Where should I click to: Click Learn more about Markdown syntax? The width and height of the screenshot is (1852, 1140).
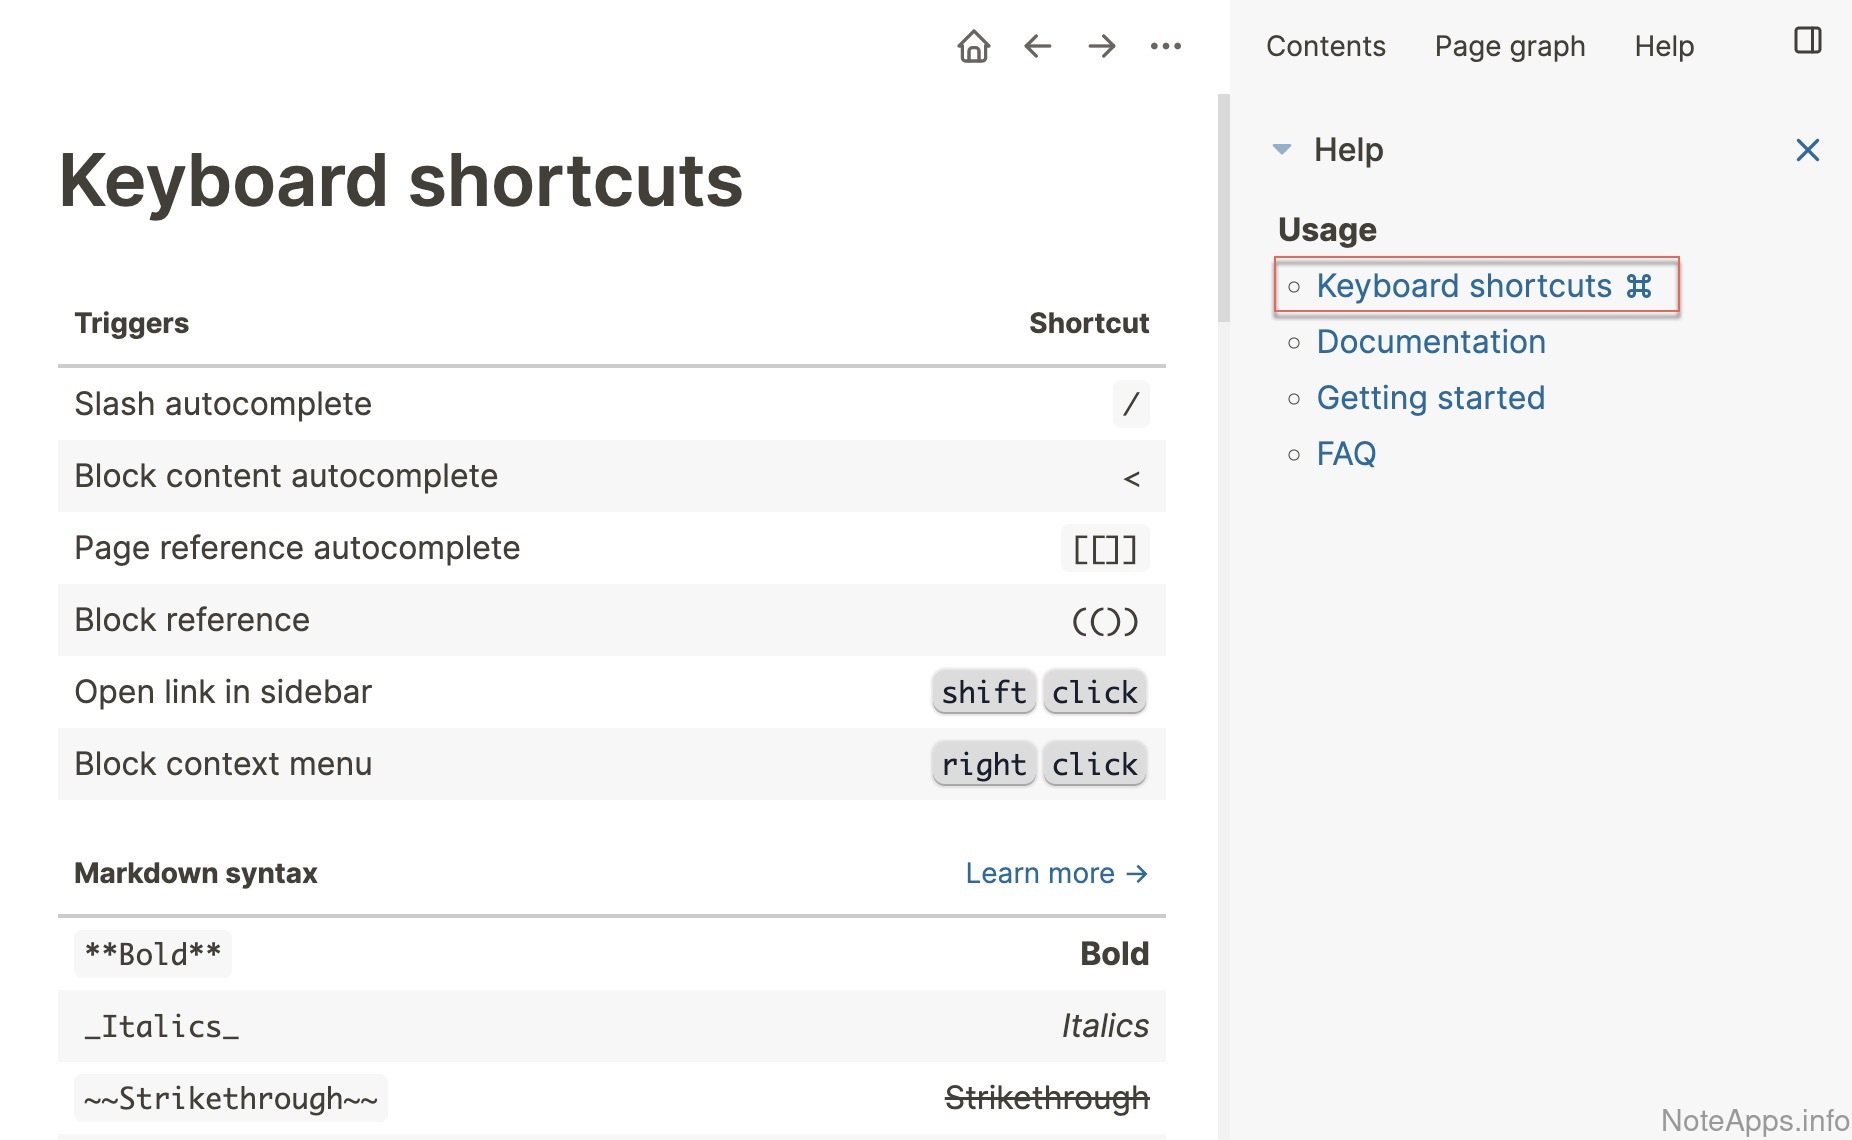(x=1056, y=873)
